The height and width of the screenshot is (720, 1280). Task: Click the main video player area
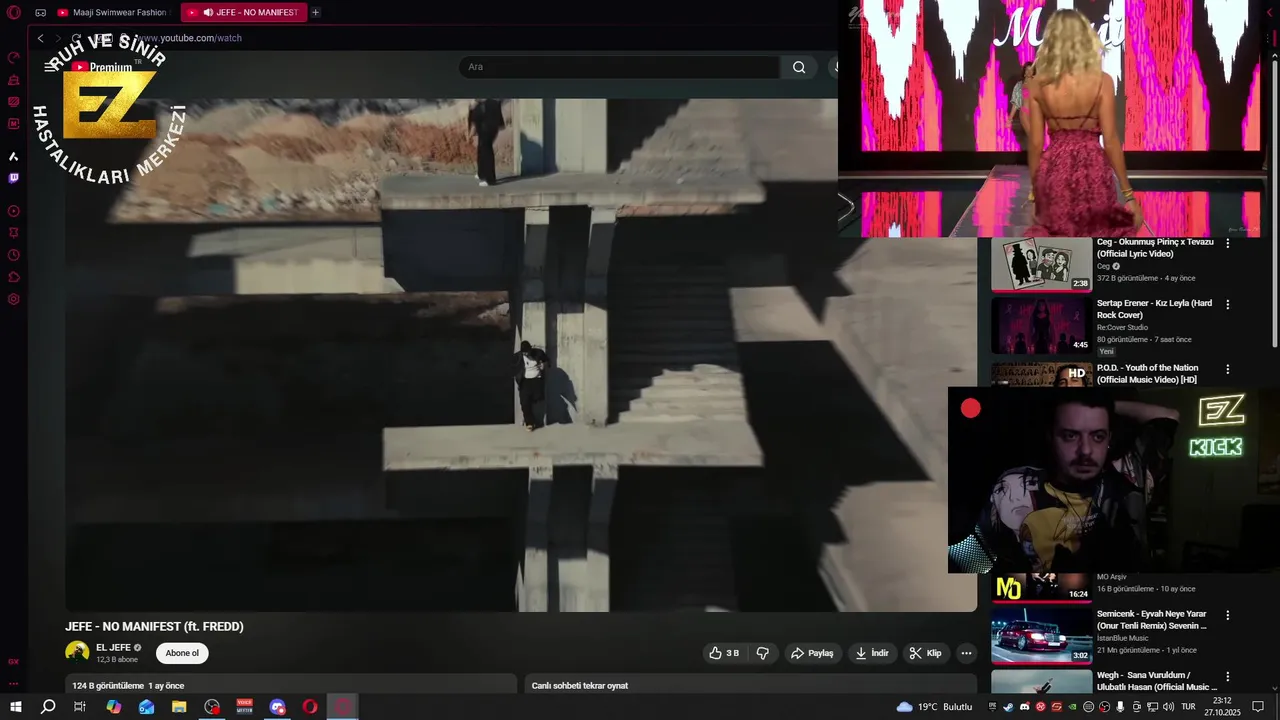click(x=521, y=355)
